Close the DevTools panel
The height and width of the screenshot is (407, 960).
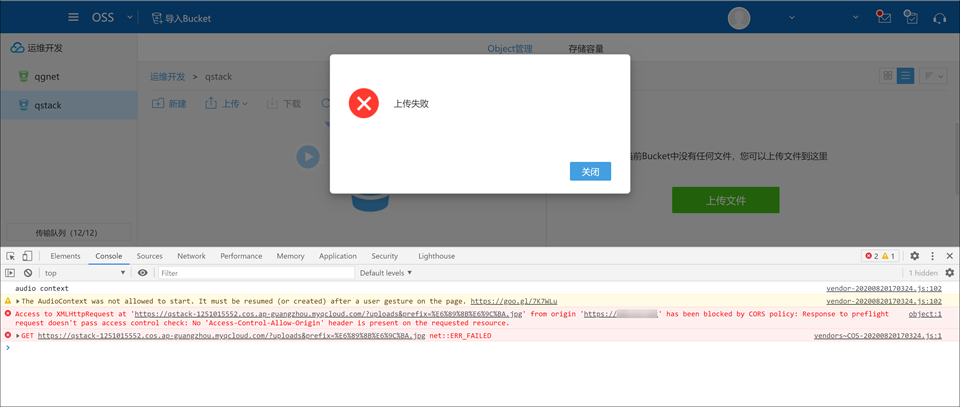(950, 256)
